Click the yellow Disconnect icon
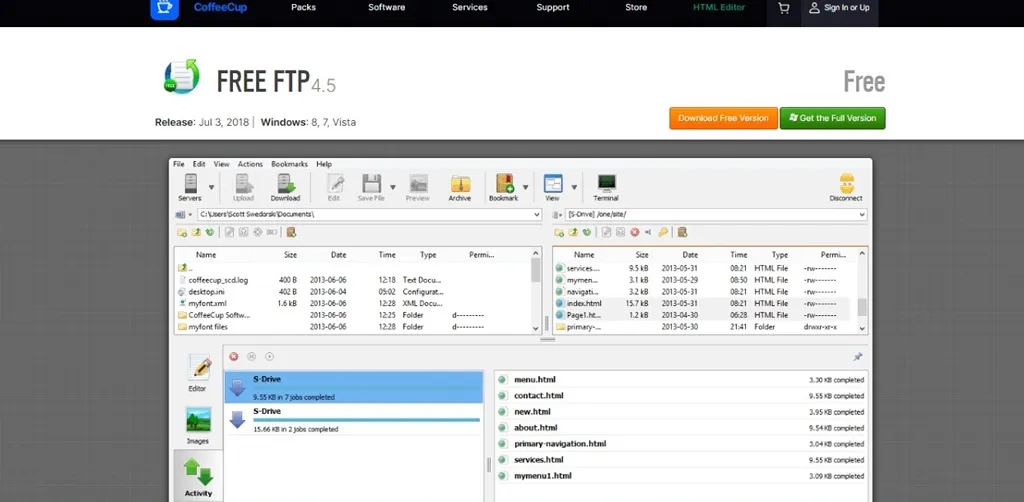Viewport: 1024px width, 502px height. click(x=846, y=183)
